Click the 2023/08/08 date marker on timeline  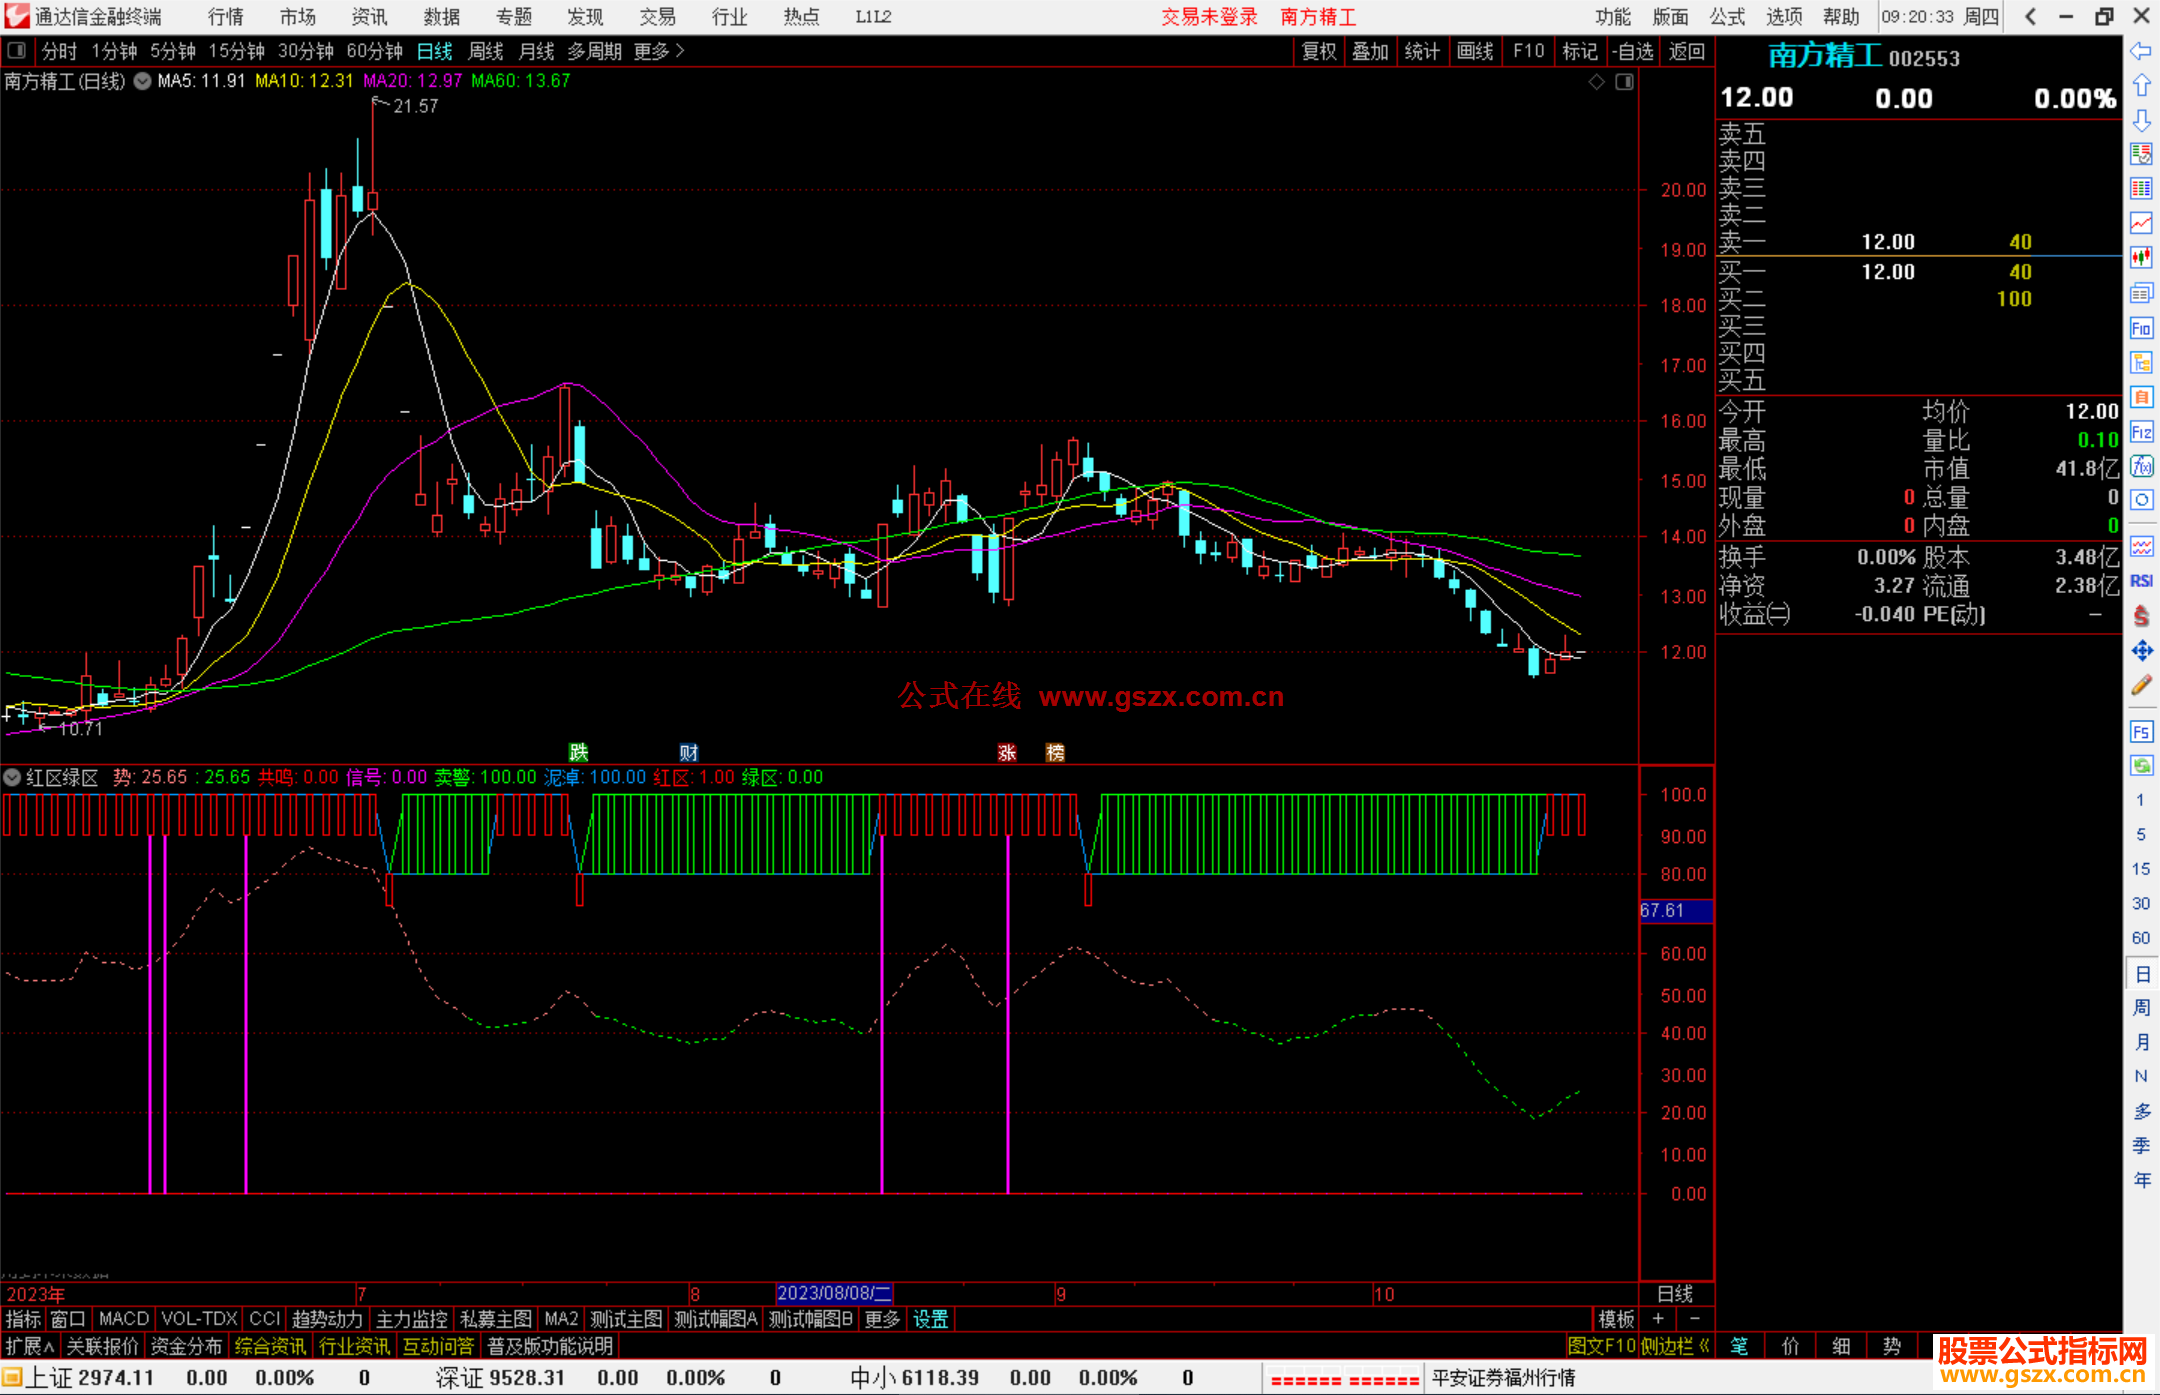[833, 1293]
